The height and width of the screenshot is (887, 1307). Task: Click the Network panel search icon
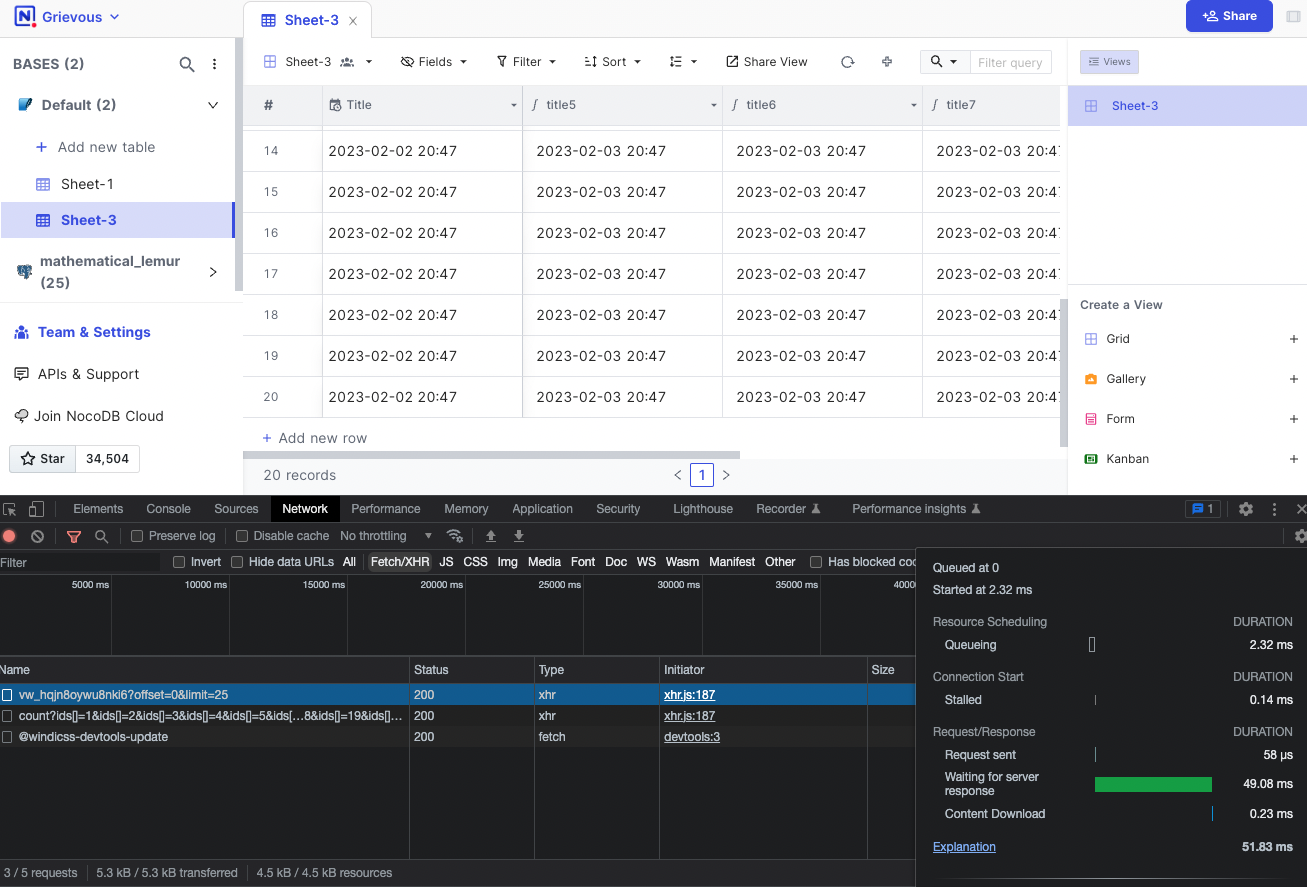[x=101, y=536]
